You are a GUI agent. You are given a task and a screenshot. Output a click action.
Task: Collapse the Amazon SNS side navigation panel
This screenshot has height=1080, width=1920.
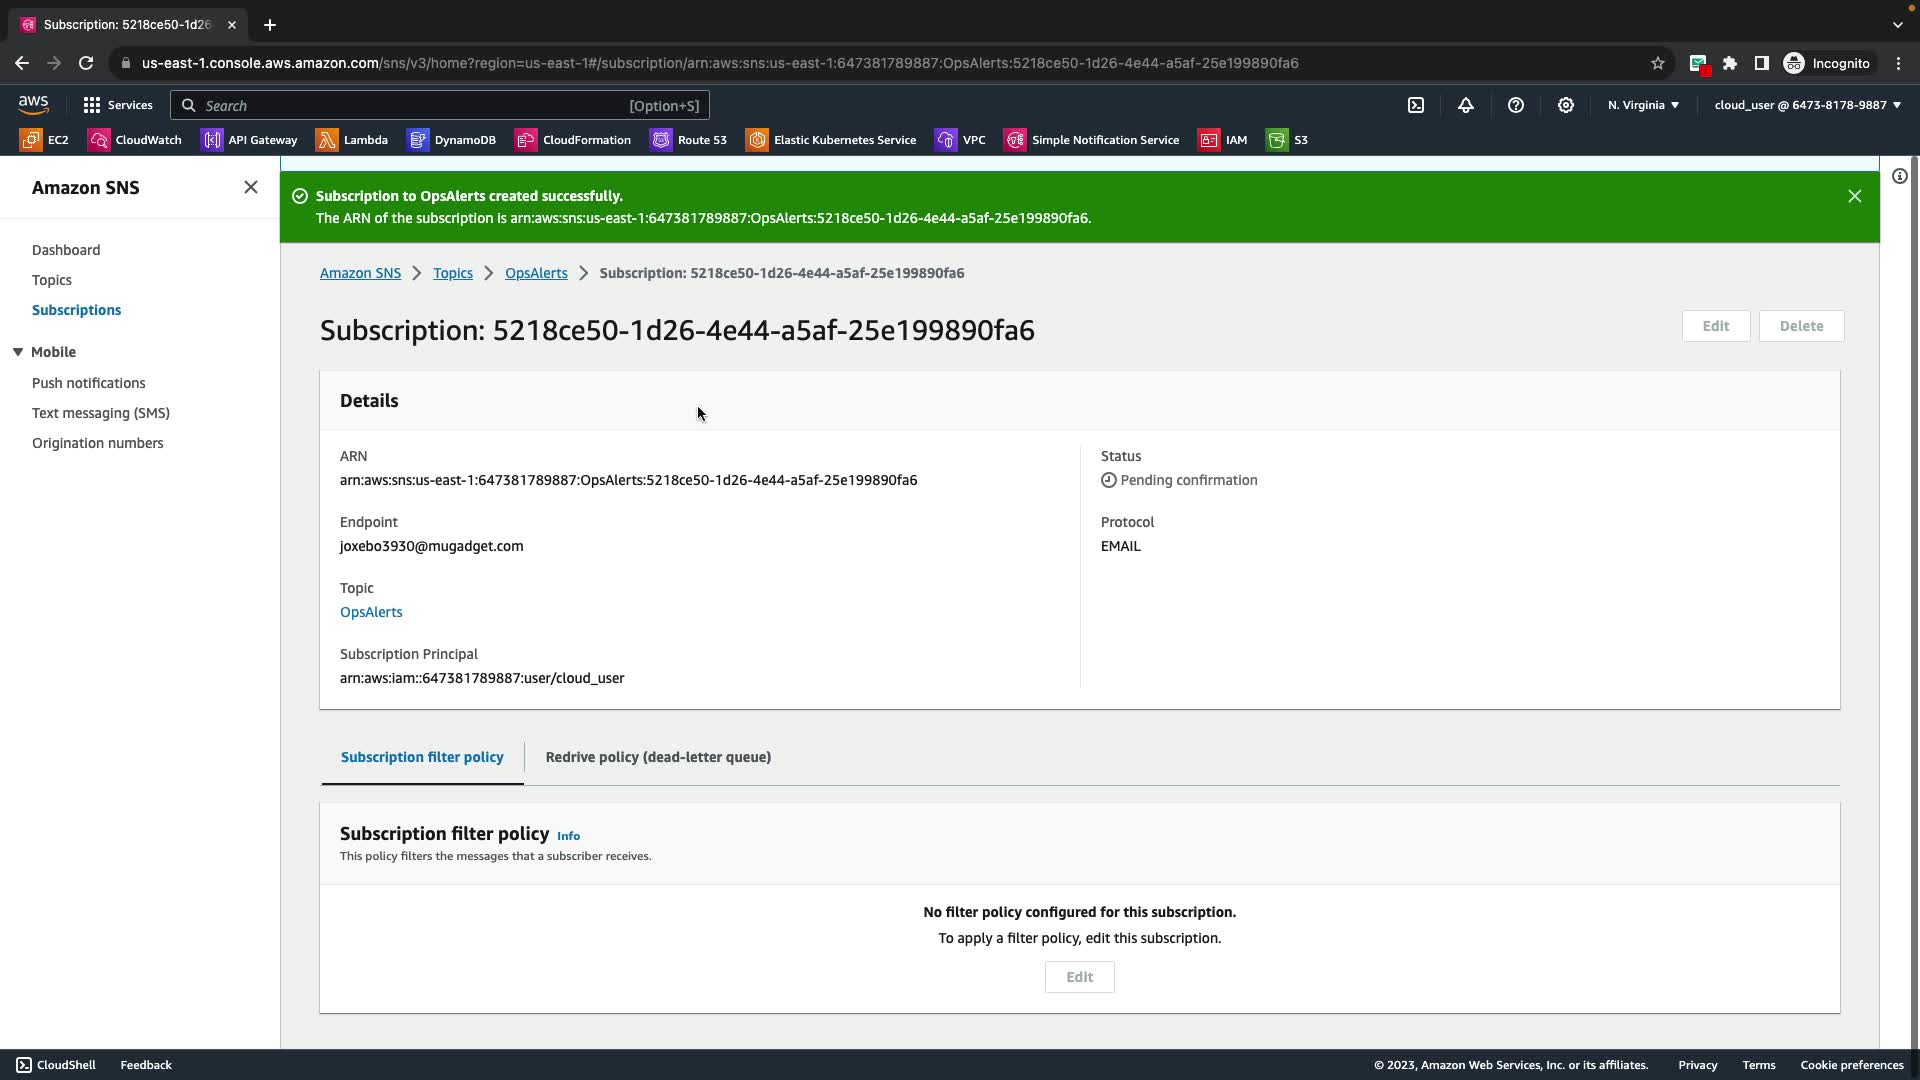250,187
